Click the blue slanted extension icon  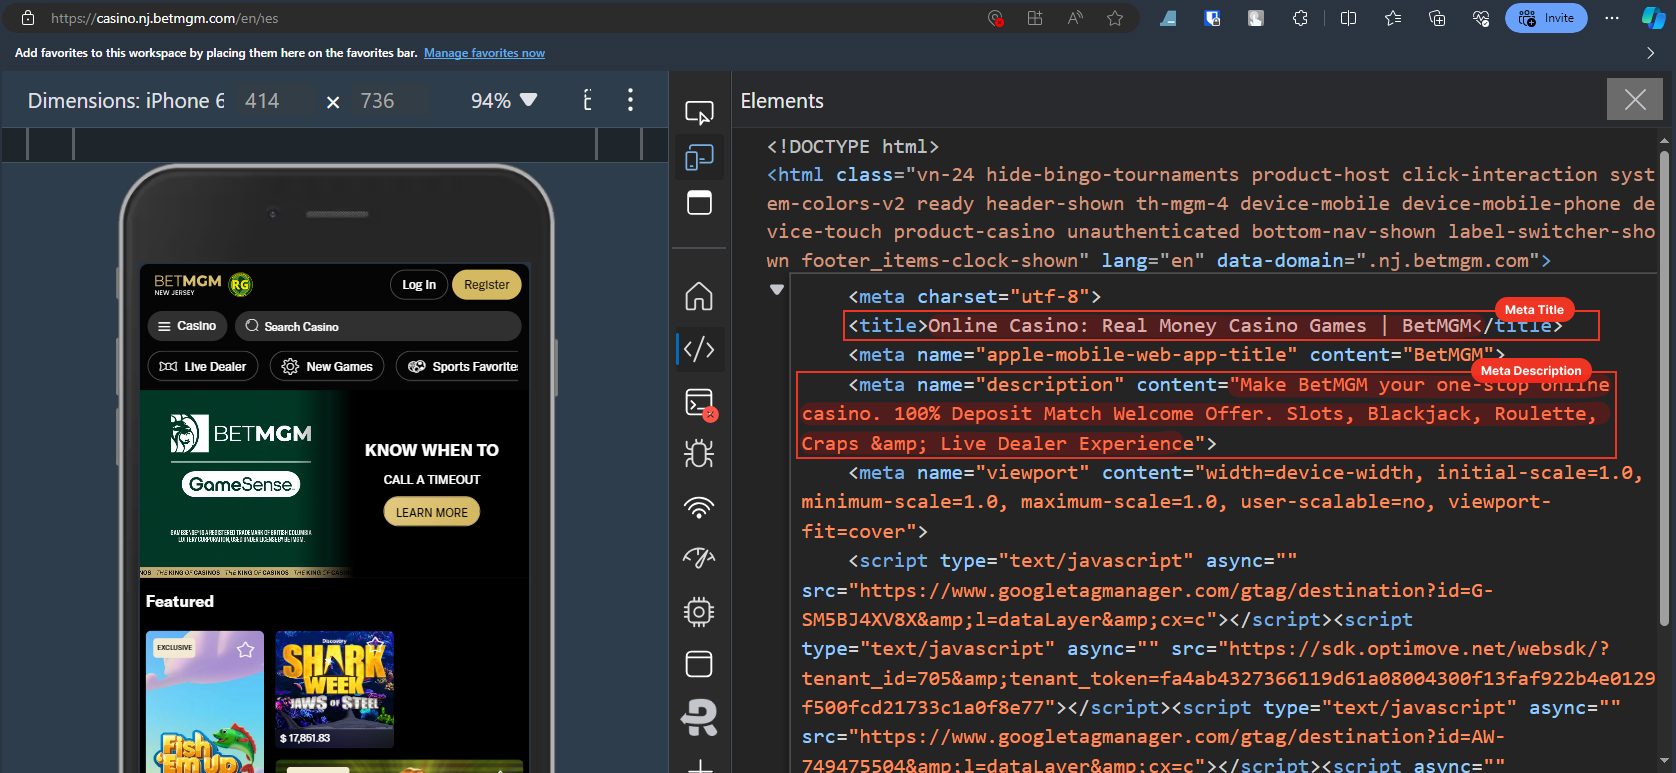1168,18
